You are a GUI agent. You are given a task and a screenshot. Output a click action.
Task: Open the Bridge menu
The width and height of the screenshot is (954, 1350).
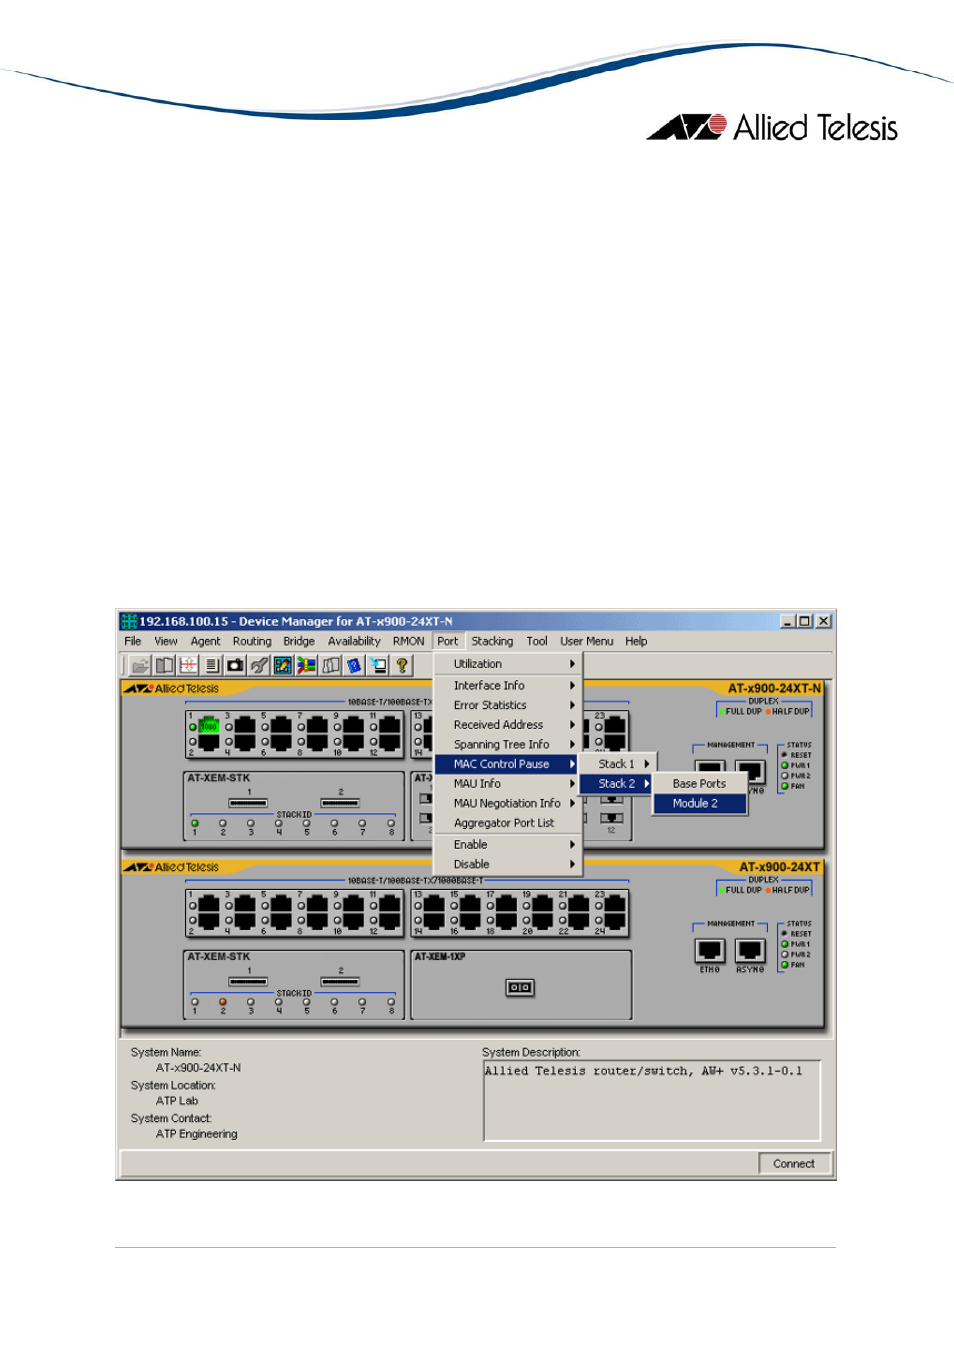tap(299, 641)
